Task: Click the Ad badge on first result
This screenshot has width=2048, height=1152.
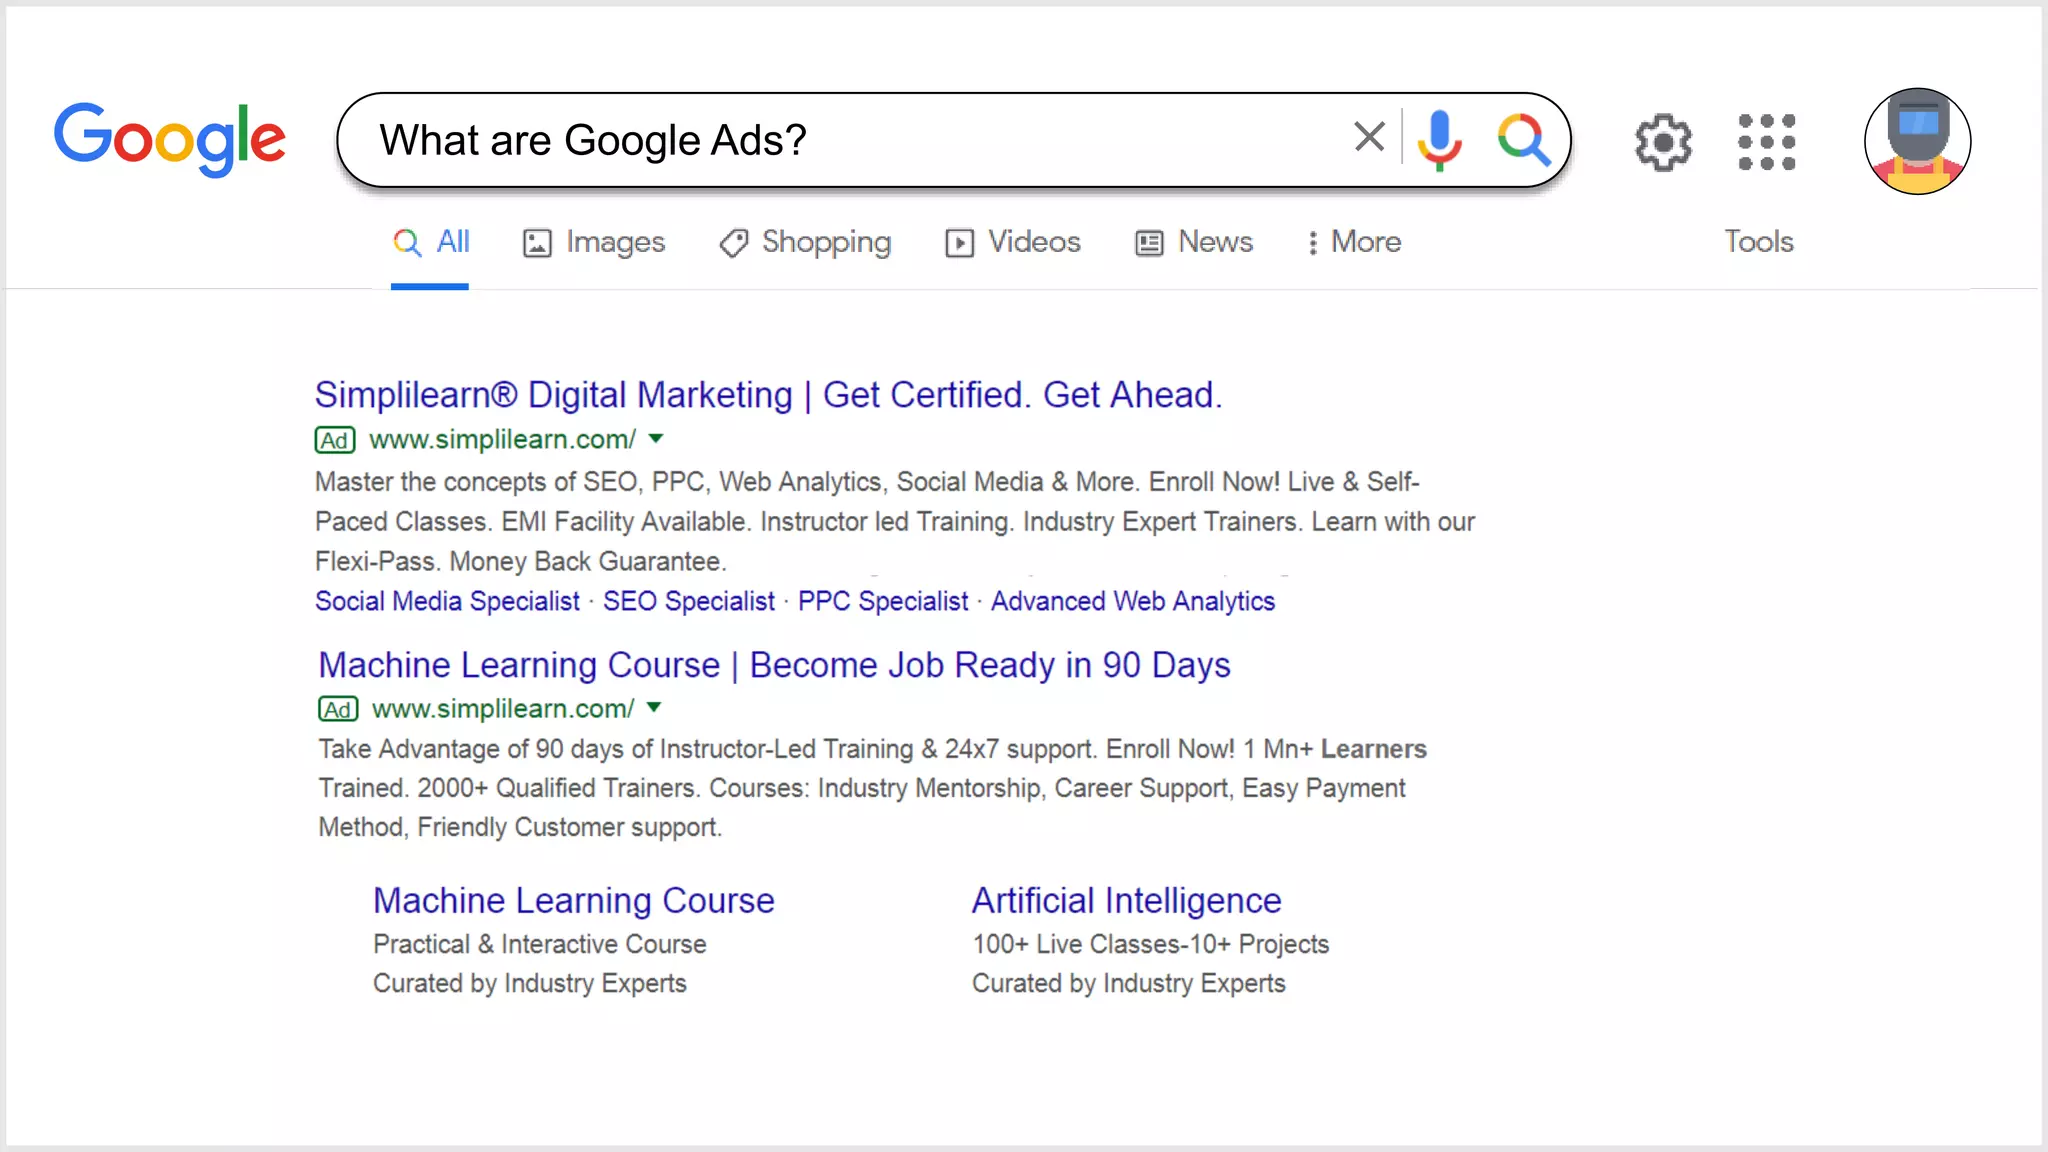Action: (x=335, y=440)
